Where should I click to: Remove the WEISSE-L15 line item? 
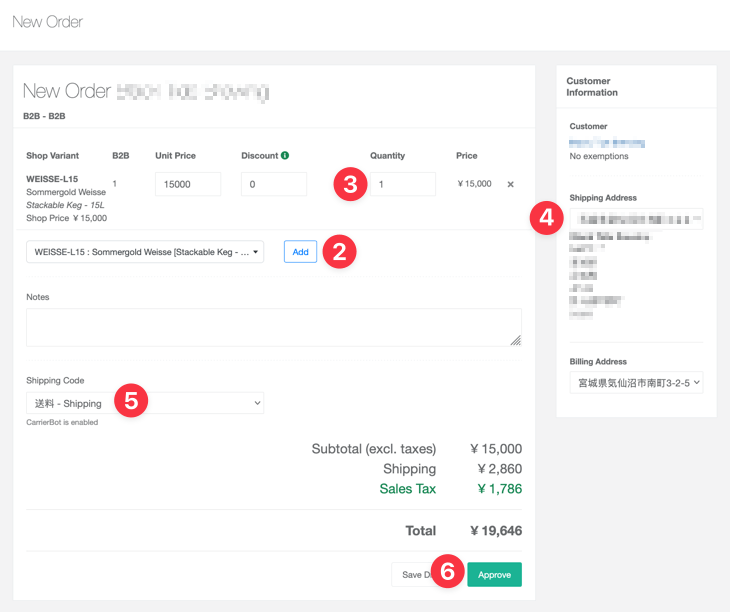(510, 184)
